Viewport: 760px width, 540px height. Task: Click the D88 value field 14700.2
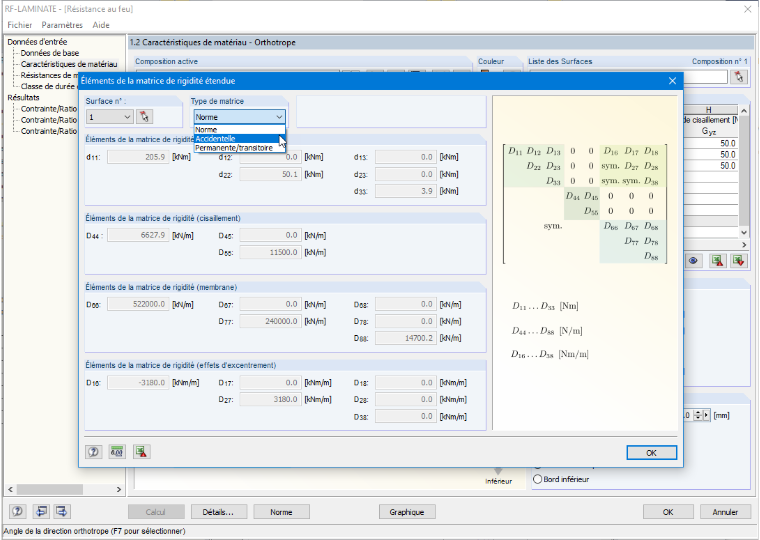[406, 338]
